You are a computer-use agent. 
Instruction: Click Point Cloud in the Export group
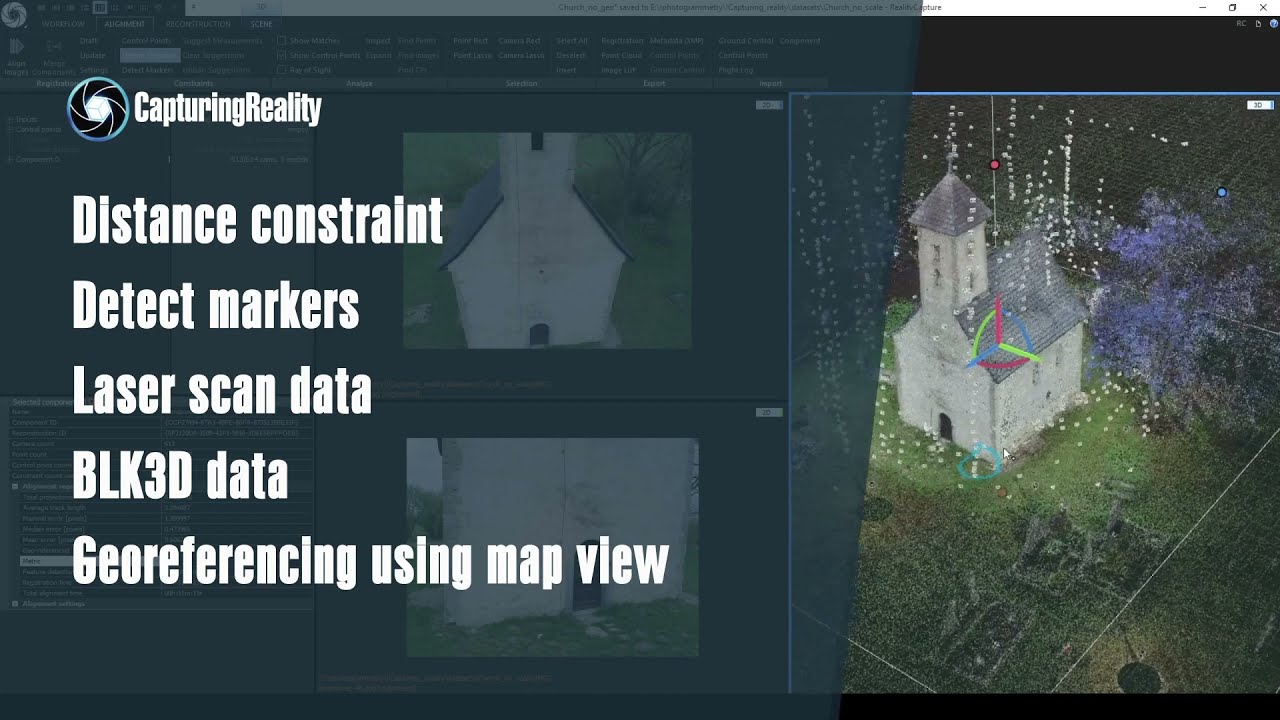(621, 55)
